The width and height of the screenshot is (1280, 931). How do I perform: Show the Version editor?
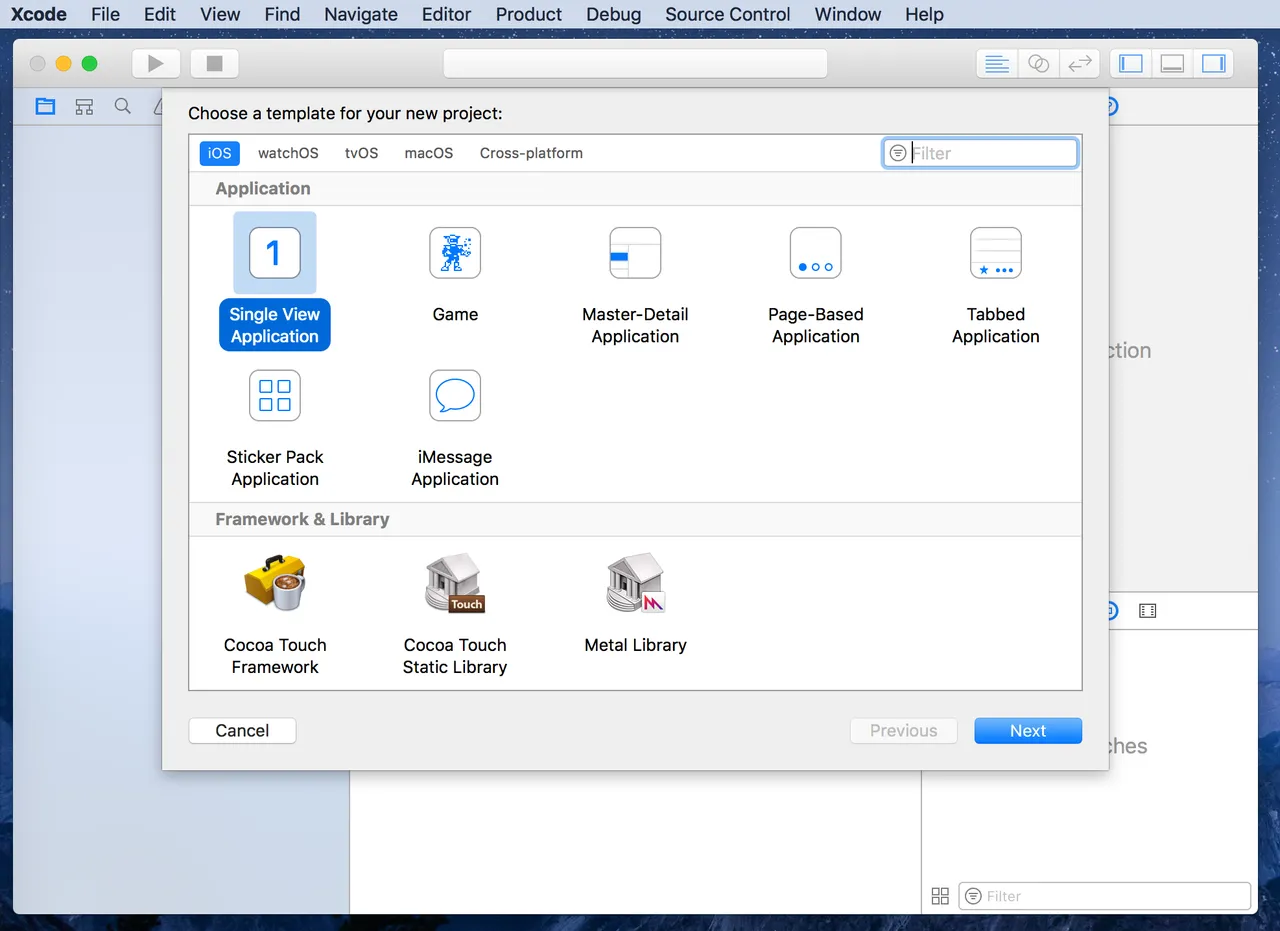(x=1080, y=64)
